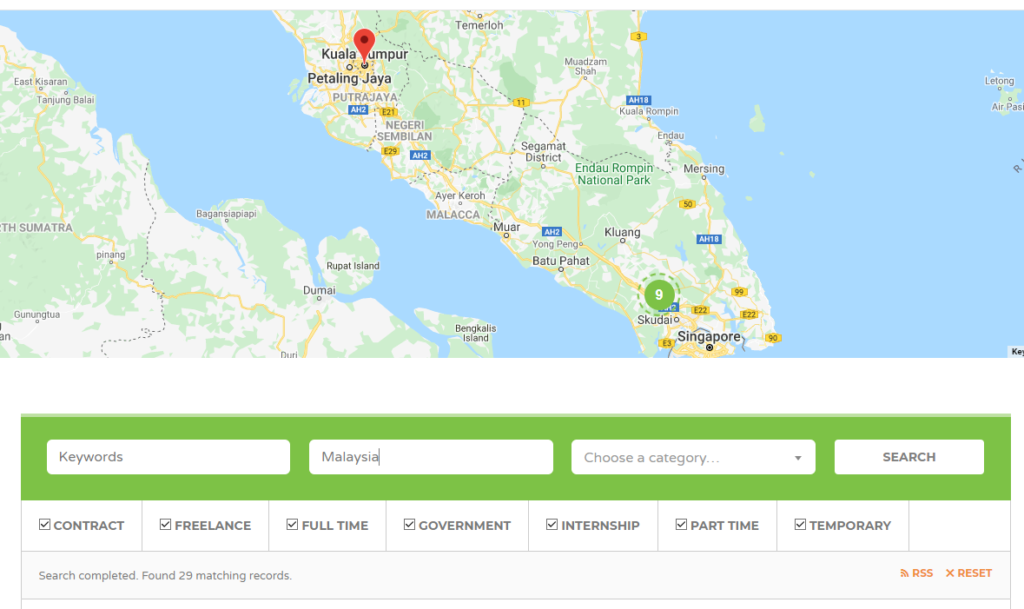Click the RSS feed link
The image size is (1024, 609).
pyautogui.click(x=916, y=573)
